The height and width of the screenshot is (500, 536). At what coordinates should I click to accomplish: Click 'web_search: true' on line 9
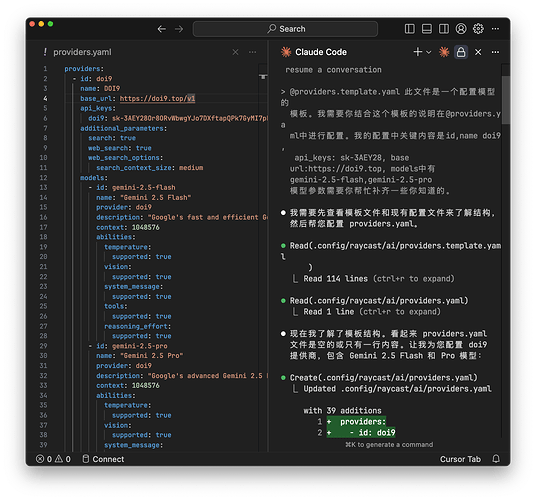click(x=120, y=148)
